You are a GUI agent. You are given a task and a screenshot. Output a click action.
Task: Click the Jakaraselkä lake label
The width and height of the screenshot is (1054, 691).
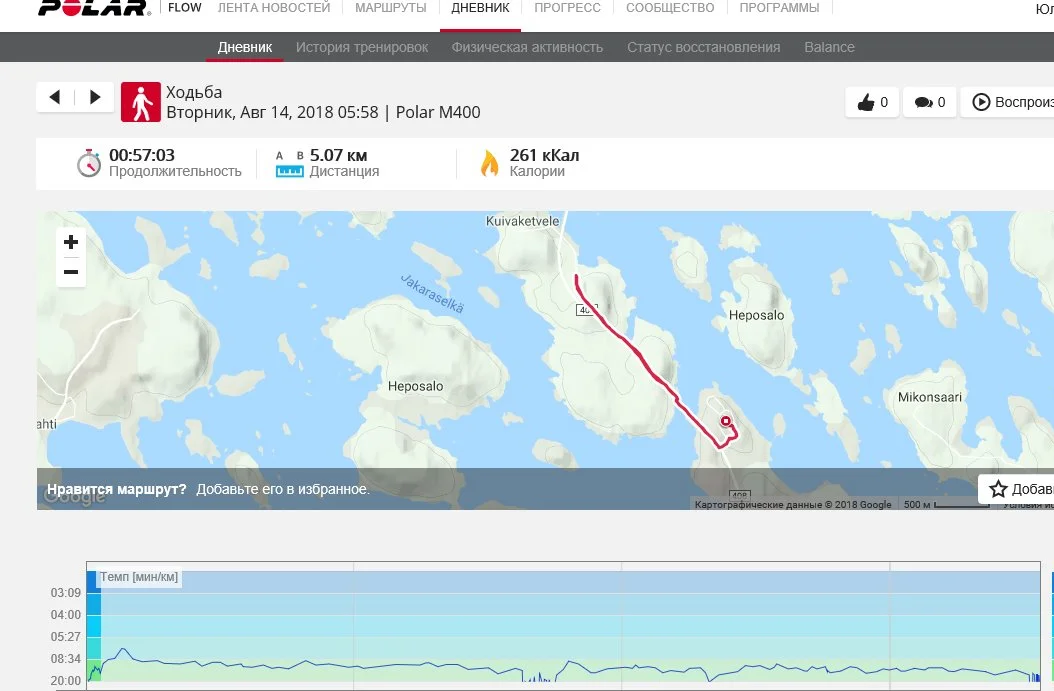(432, 294)
